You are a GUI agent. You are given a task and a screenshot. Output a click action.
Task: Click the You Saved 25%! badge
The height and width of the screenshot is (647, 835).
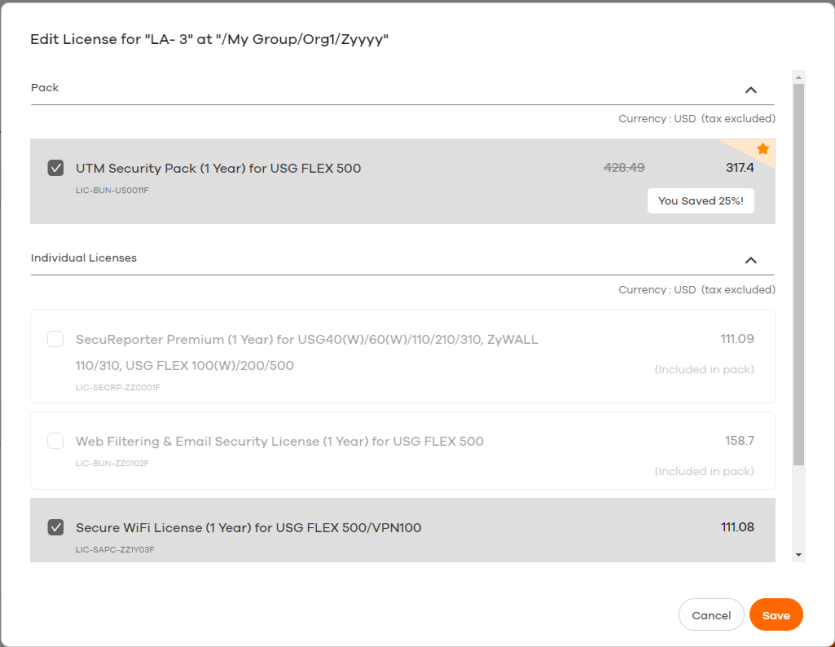pos(700,201)
